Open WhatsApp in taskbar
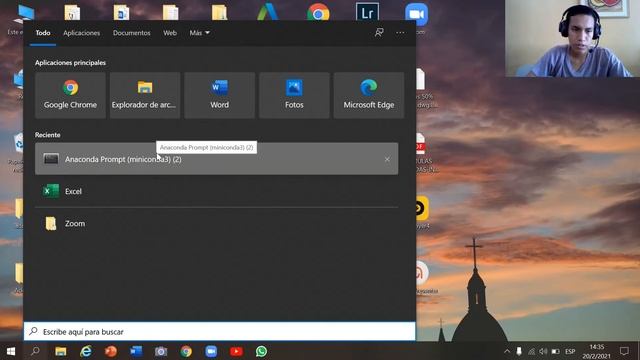 tap(261, 351)
